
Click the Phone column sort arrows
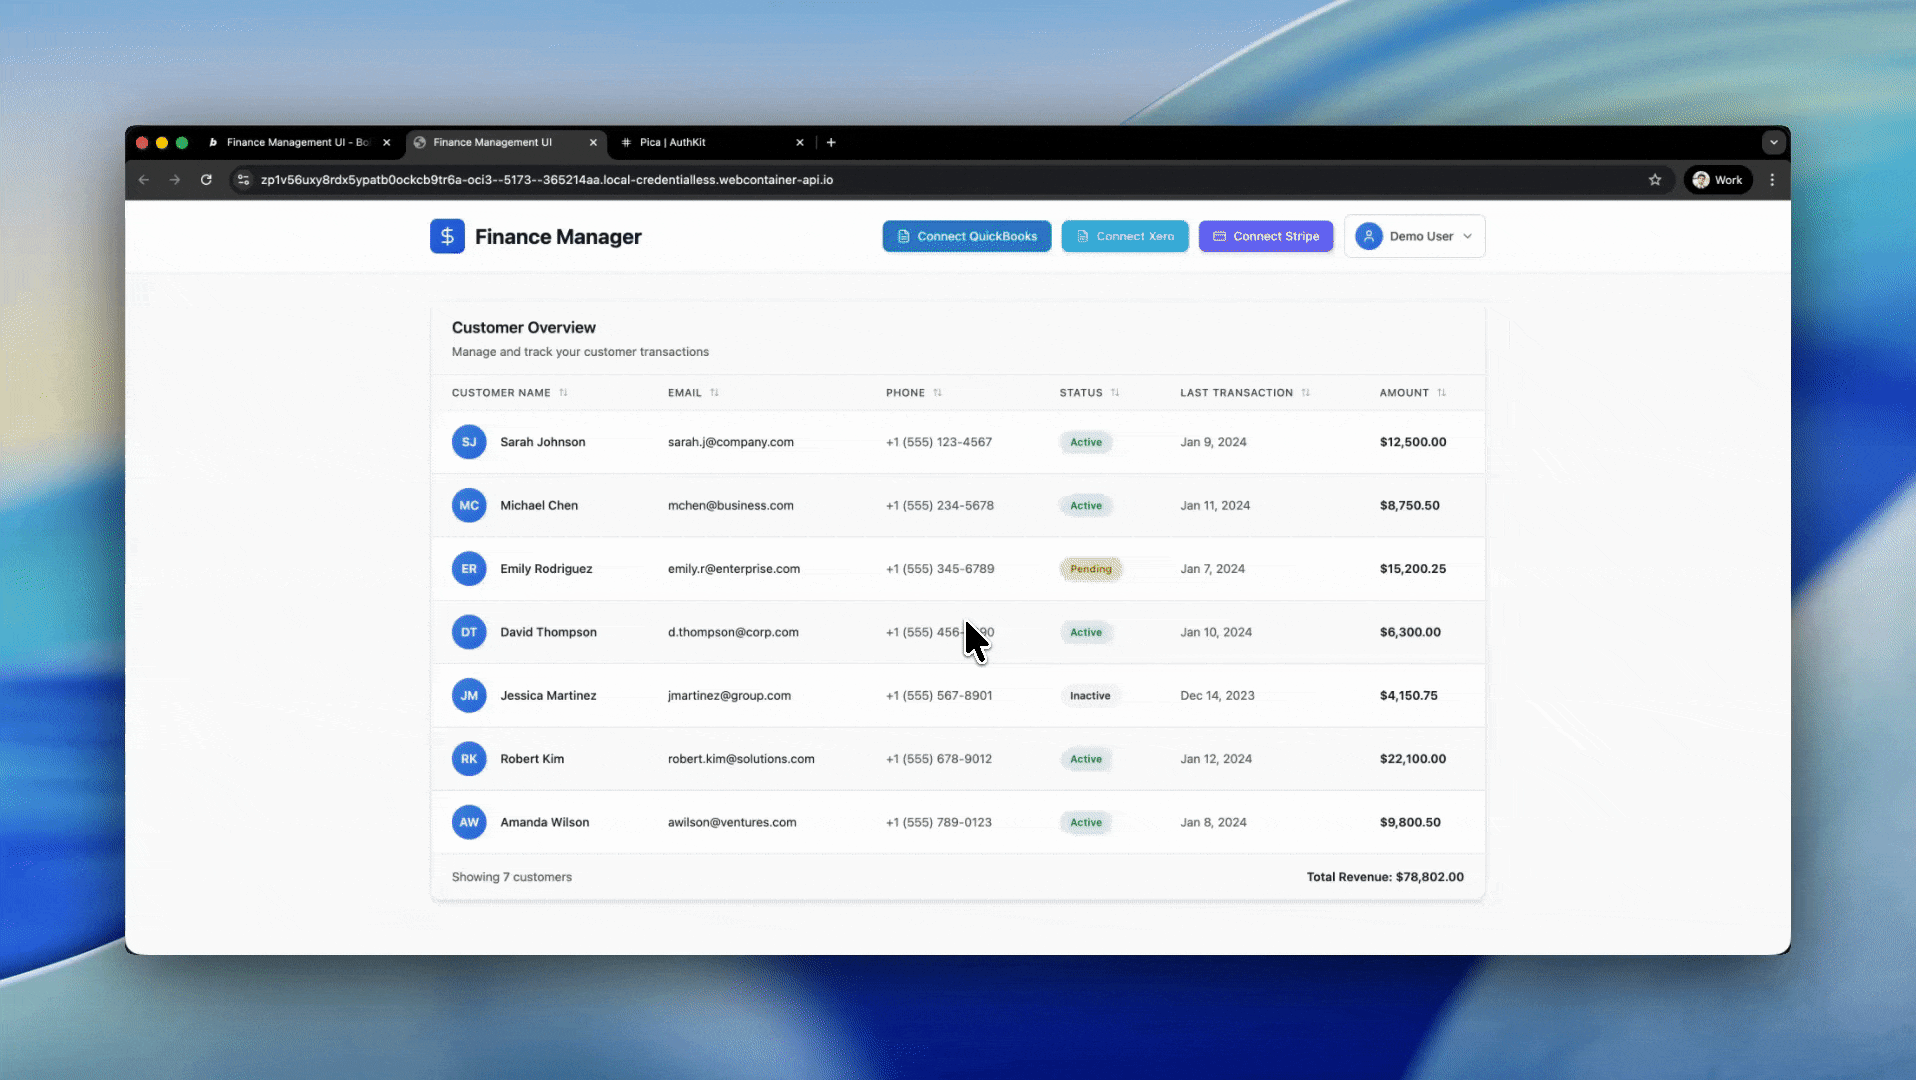(x=937, y=393)
